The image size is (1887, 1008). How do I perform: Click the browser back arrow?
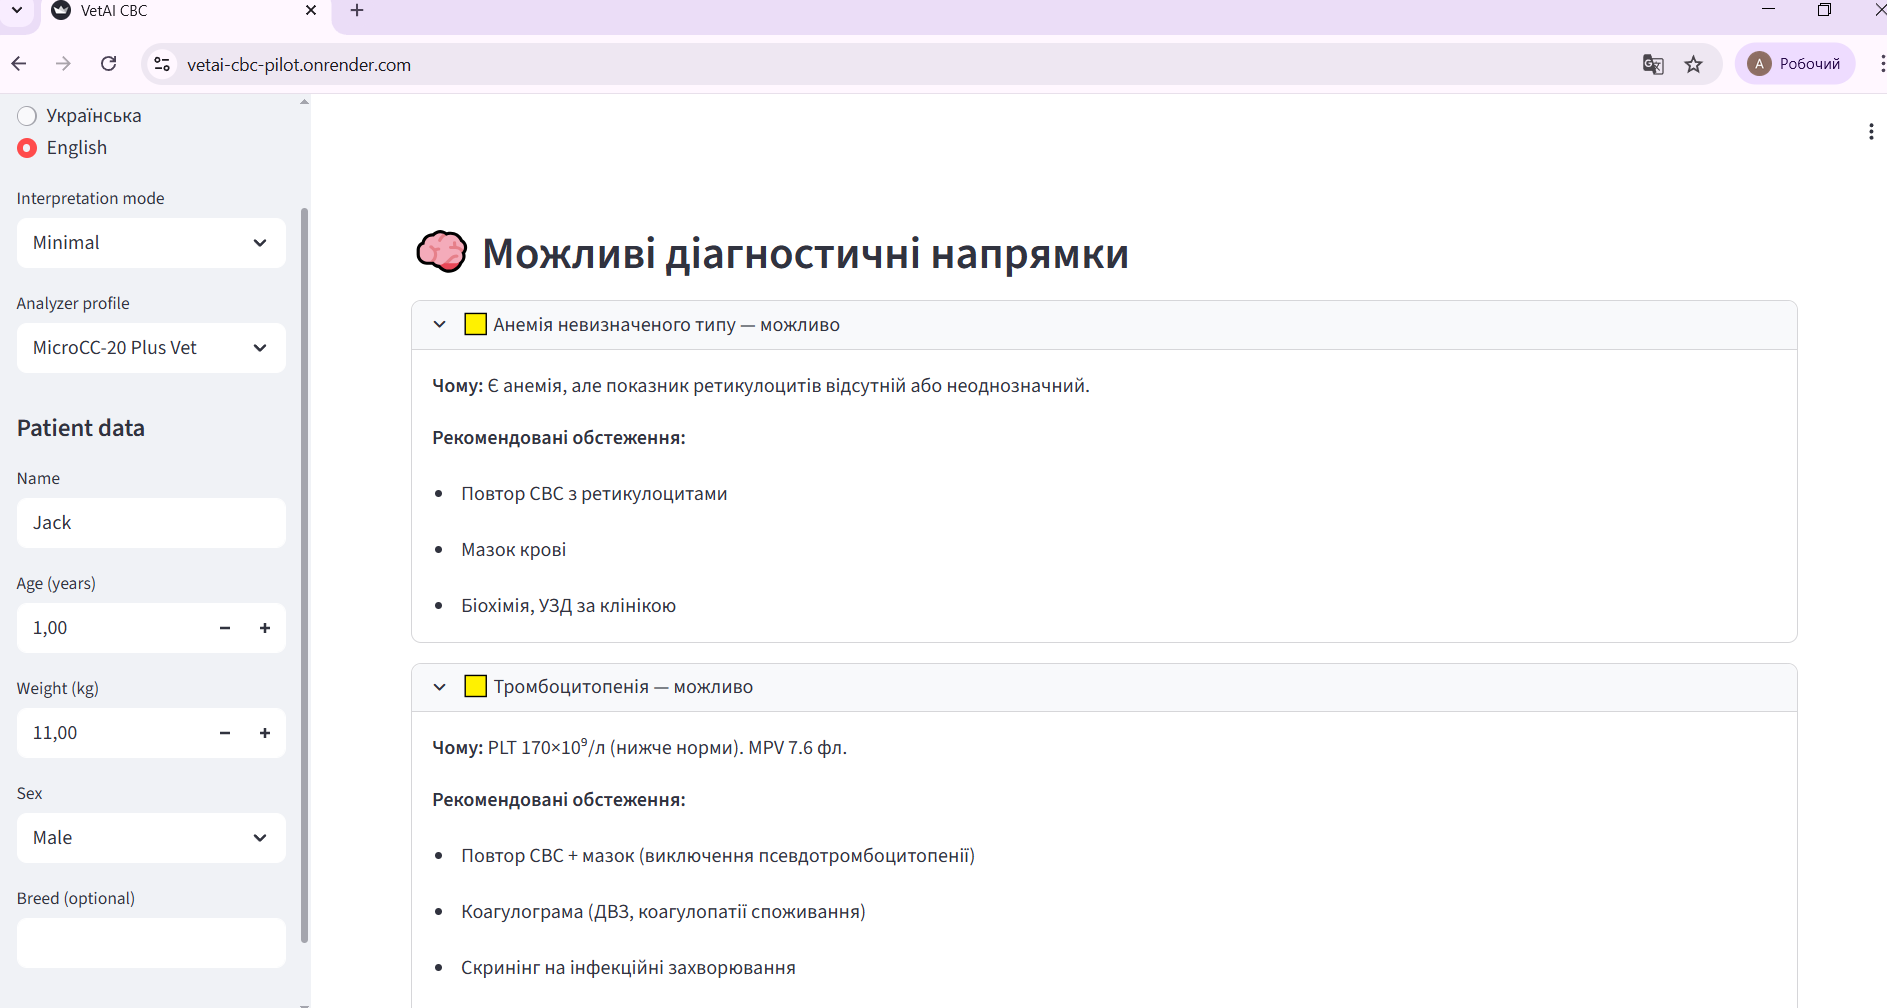pos(19,64)
